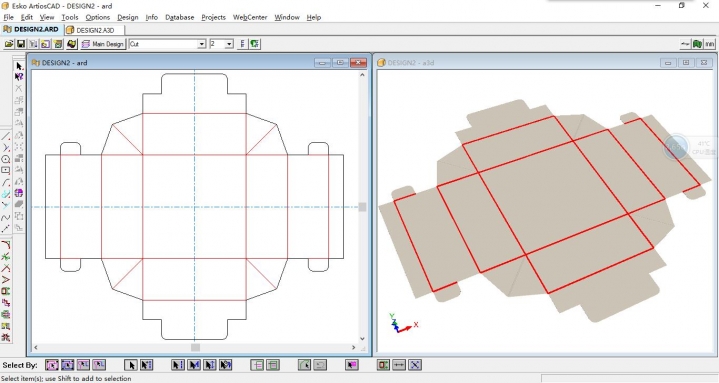The height and width of the screenshot is (383, 719).
Task: Toggle the plain arrow selection mode button
Action: [x=131, y=365]
